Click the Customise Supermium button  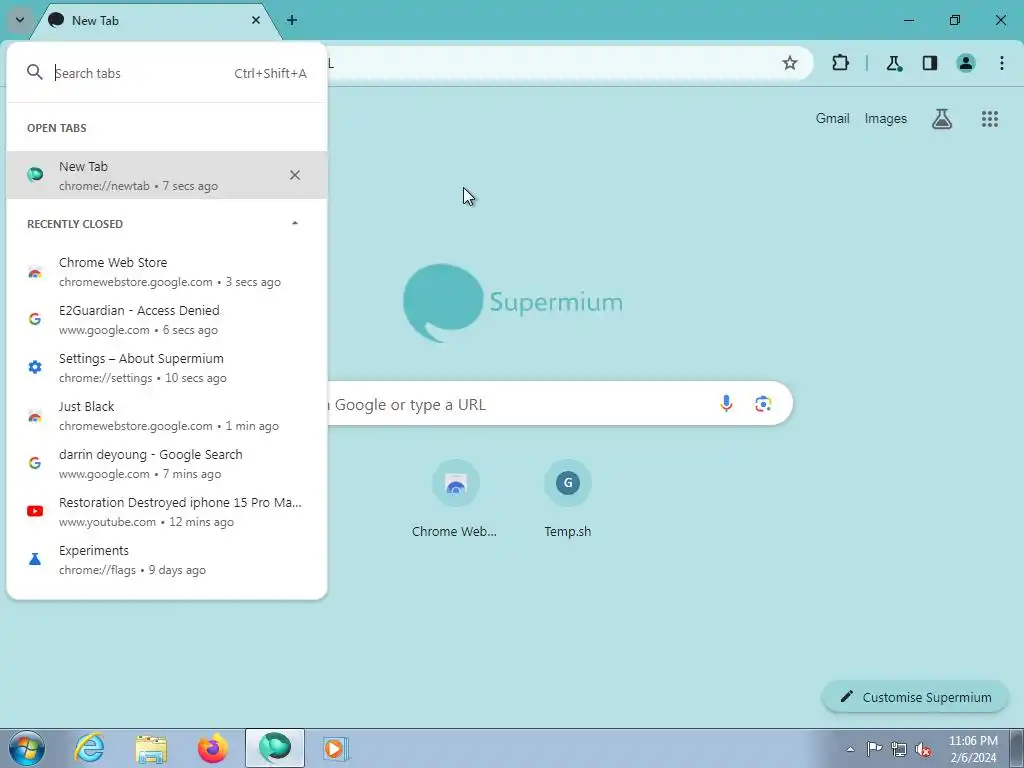coord(916,697)
